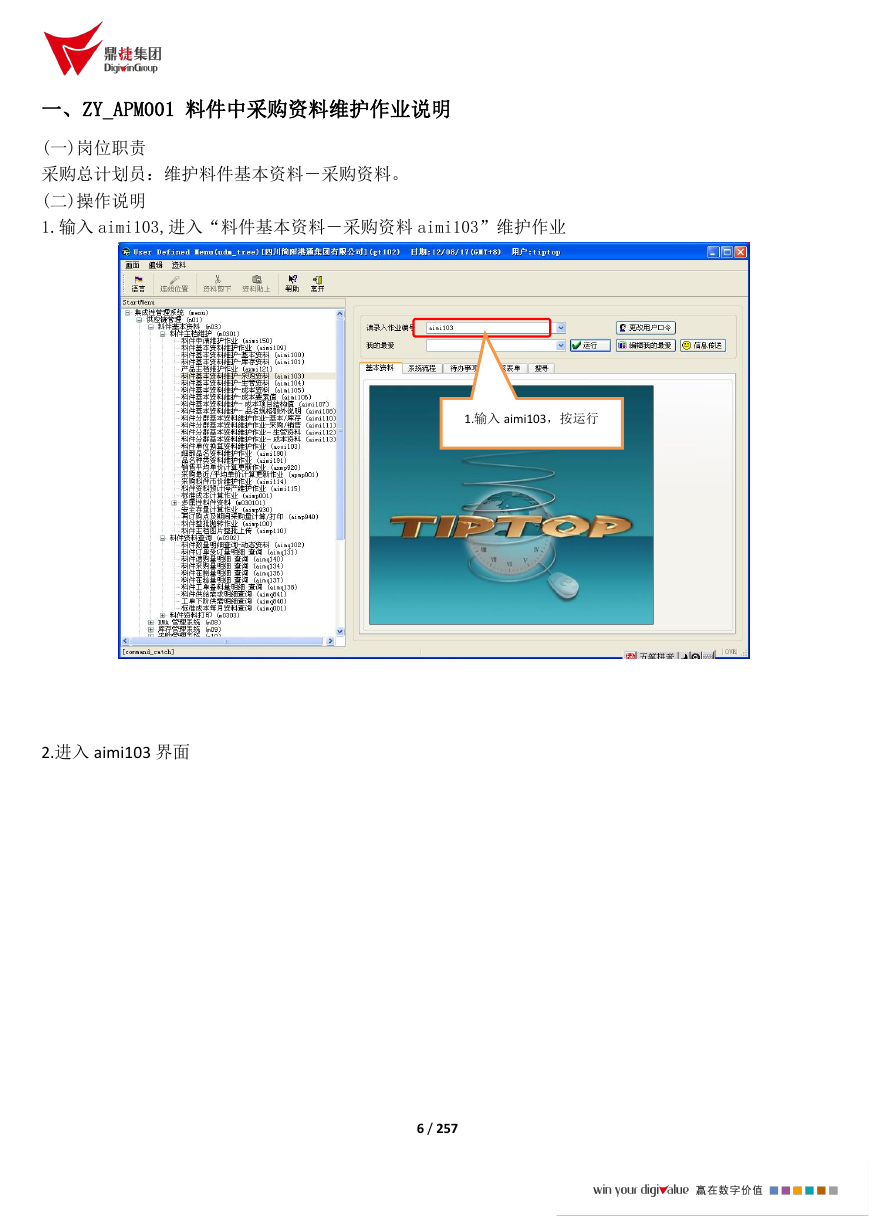Select the (aimi115) tree item

[241, 488]
